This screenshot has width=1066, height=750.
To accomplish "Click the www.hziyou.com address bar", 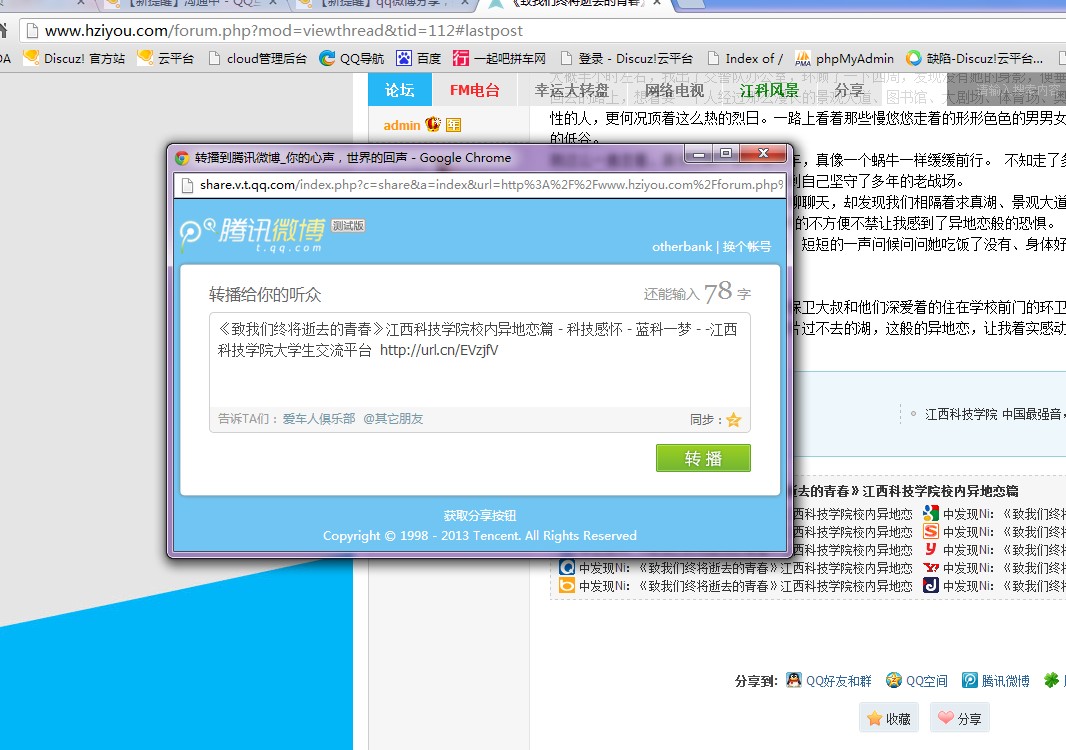I will [544, 31].
